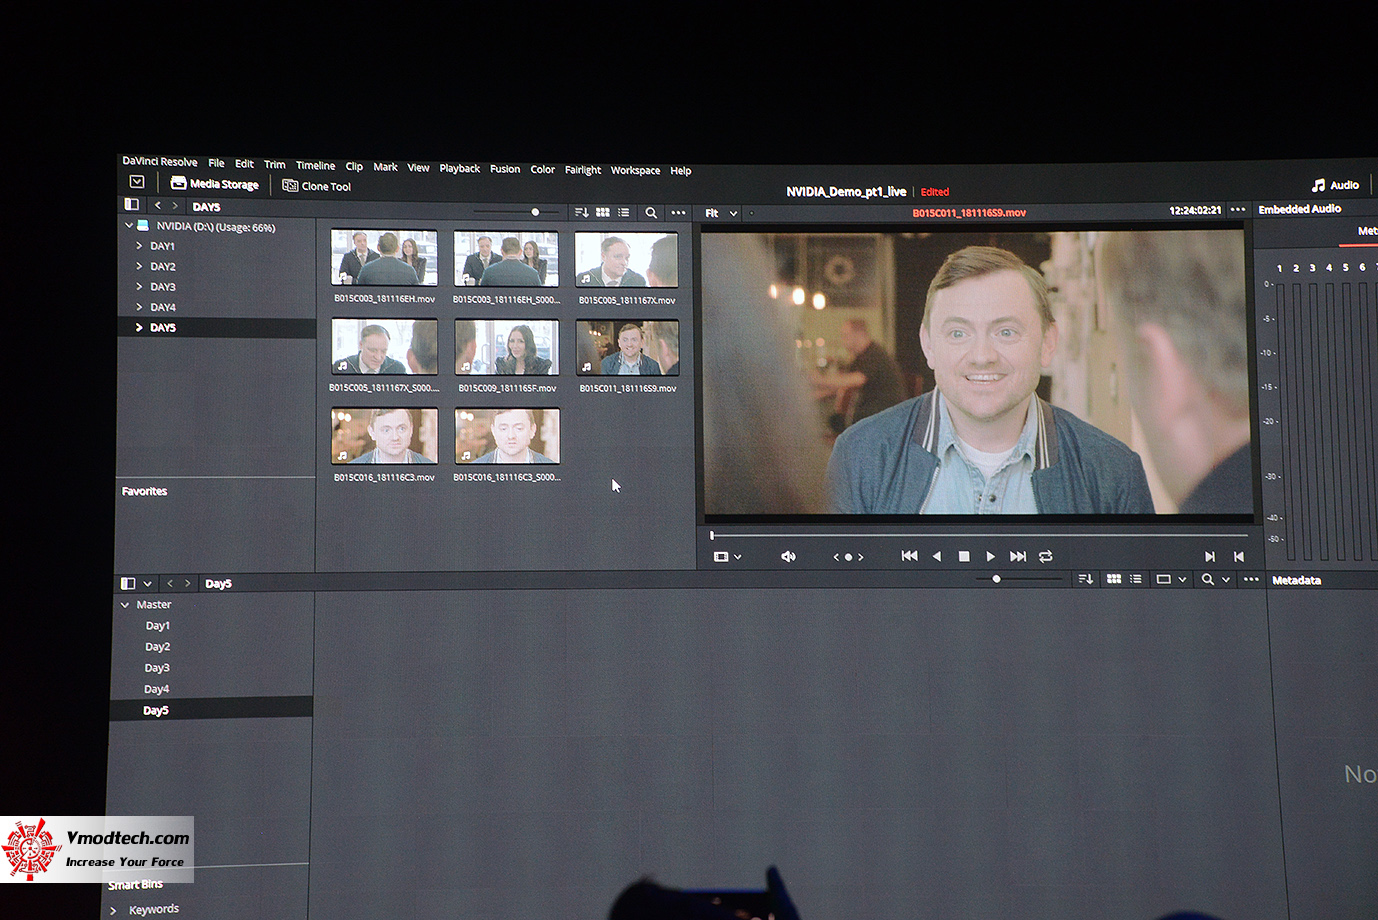Screen dimensions: 1378x920
Task: Select the Day1 bin
Action: tap(158, 626)
